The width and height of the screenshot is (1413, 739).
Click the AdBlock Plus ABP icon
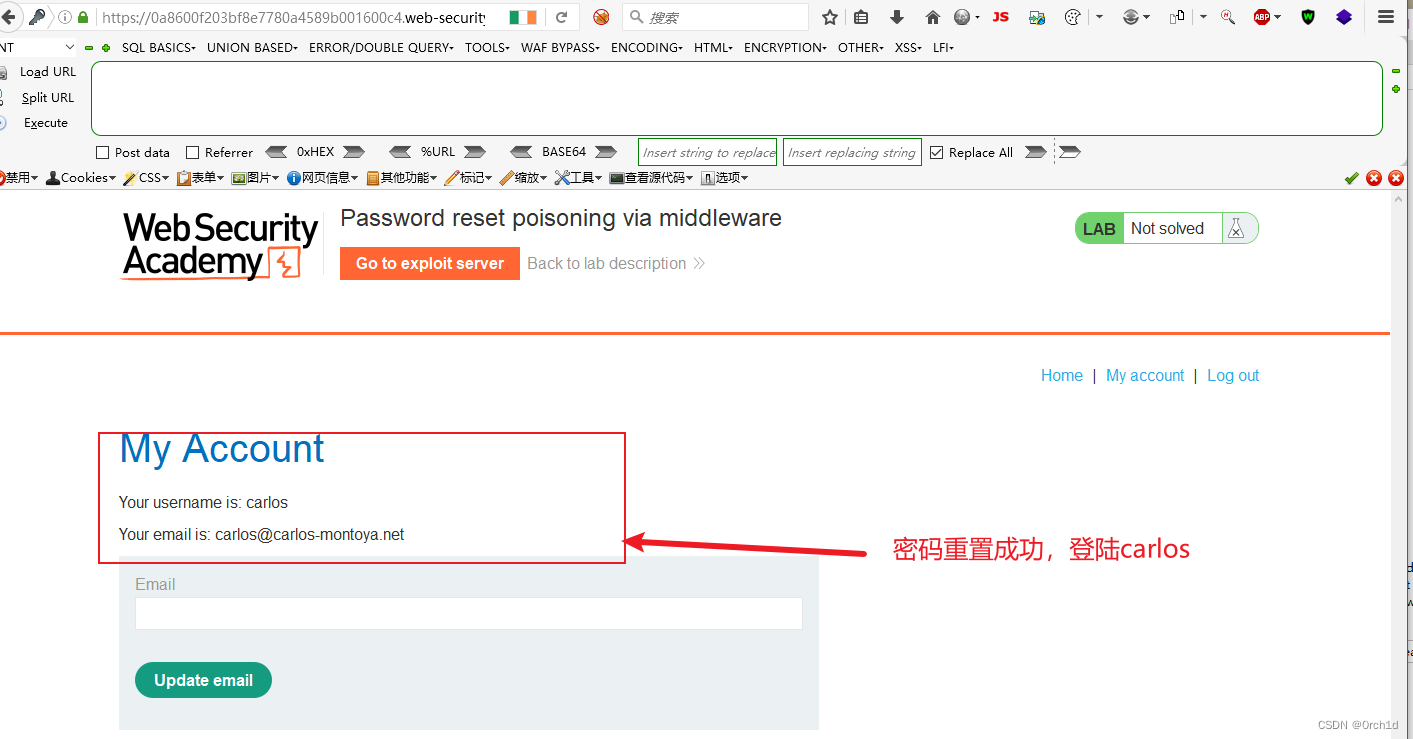(1262, 17)
